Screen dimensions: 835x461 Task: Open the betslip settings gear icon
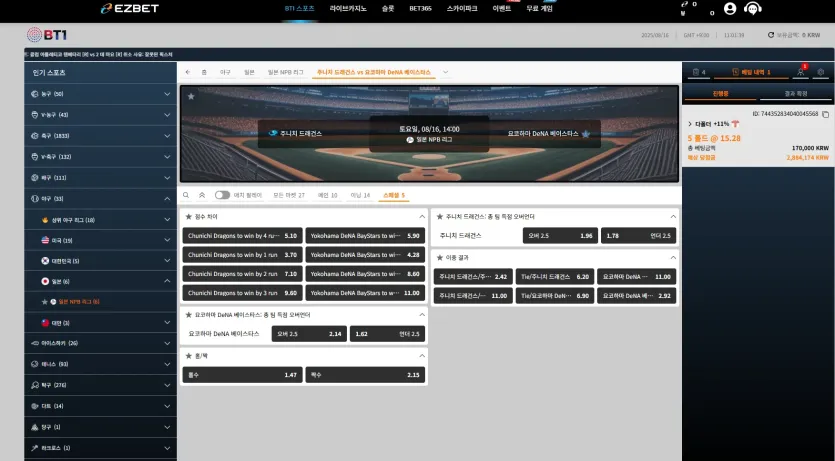tap(821, 72)
